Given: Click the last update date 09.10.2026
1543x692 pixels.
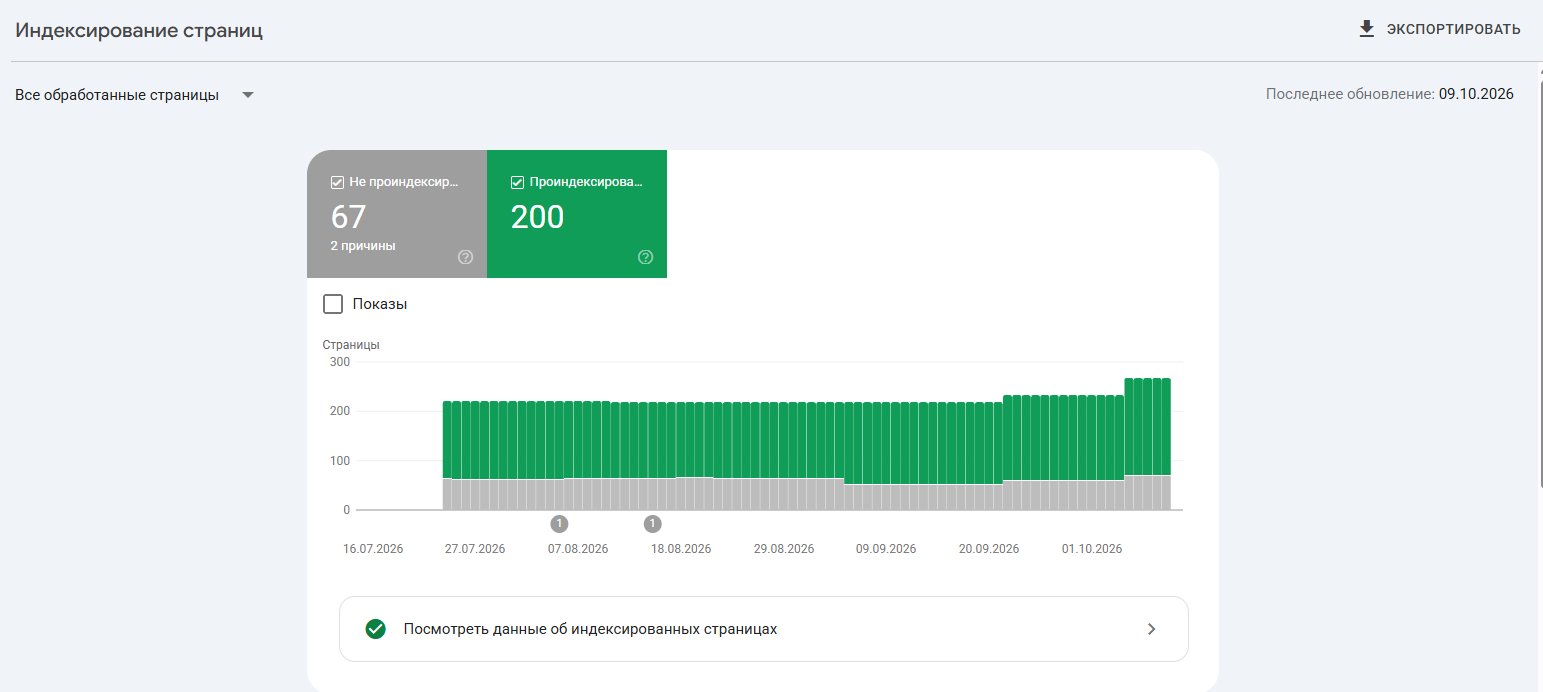Looking at the screenshot, I should point(1476,95).
